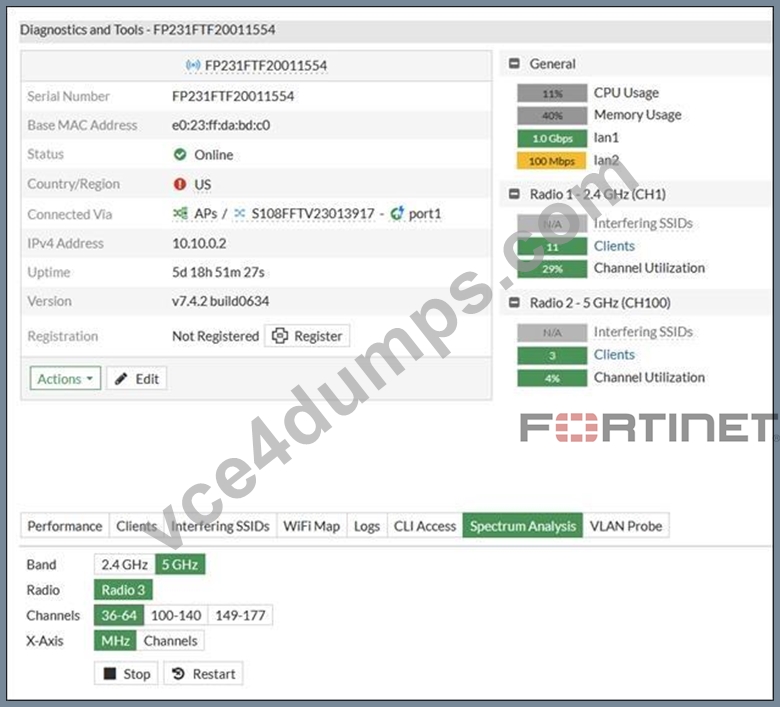This screenshot has width=780, height=707.
Task: Click the AP radio icon beside FP231FTF20011554 title
Action: [x=193, y=65]
